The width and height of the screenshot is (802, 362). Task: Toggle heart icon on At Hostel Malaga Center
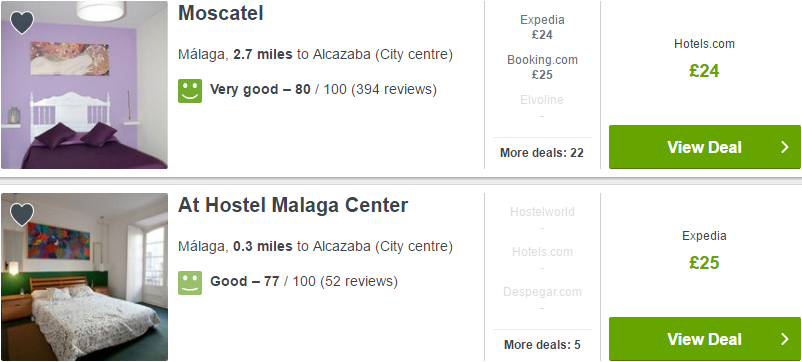(22, 215)
